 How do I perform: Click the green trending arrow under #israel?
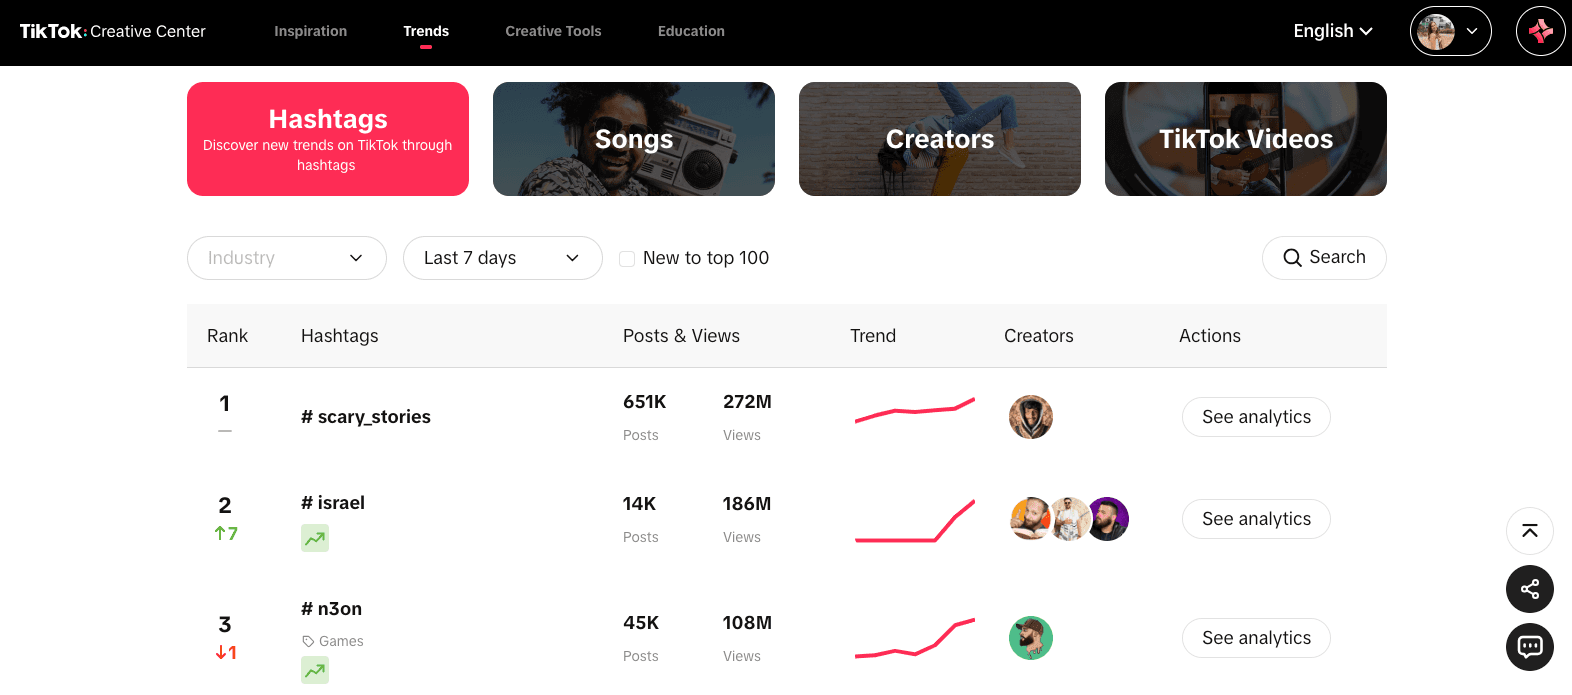315,538
